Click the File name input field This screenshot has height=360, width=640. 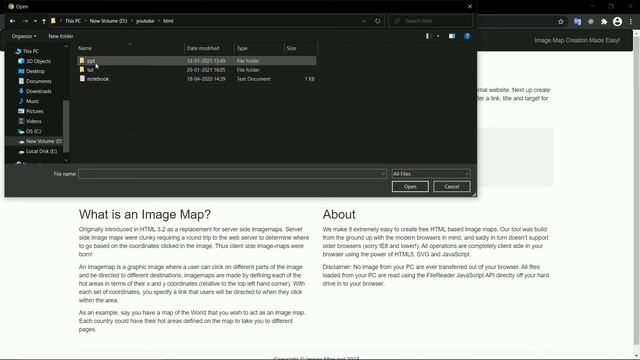click(x=232, y=174)
